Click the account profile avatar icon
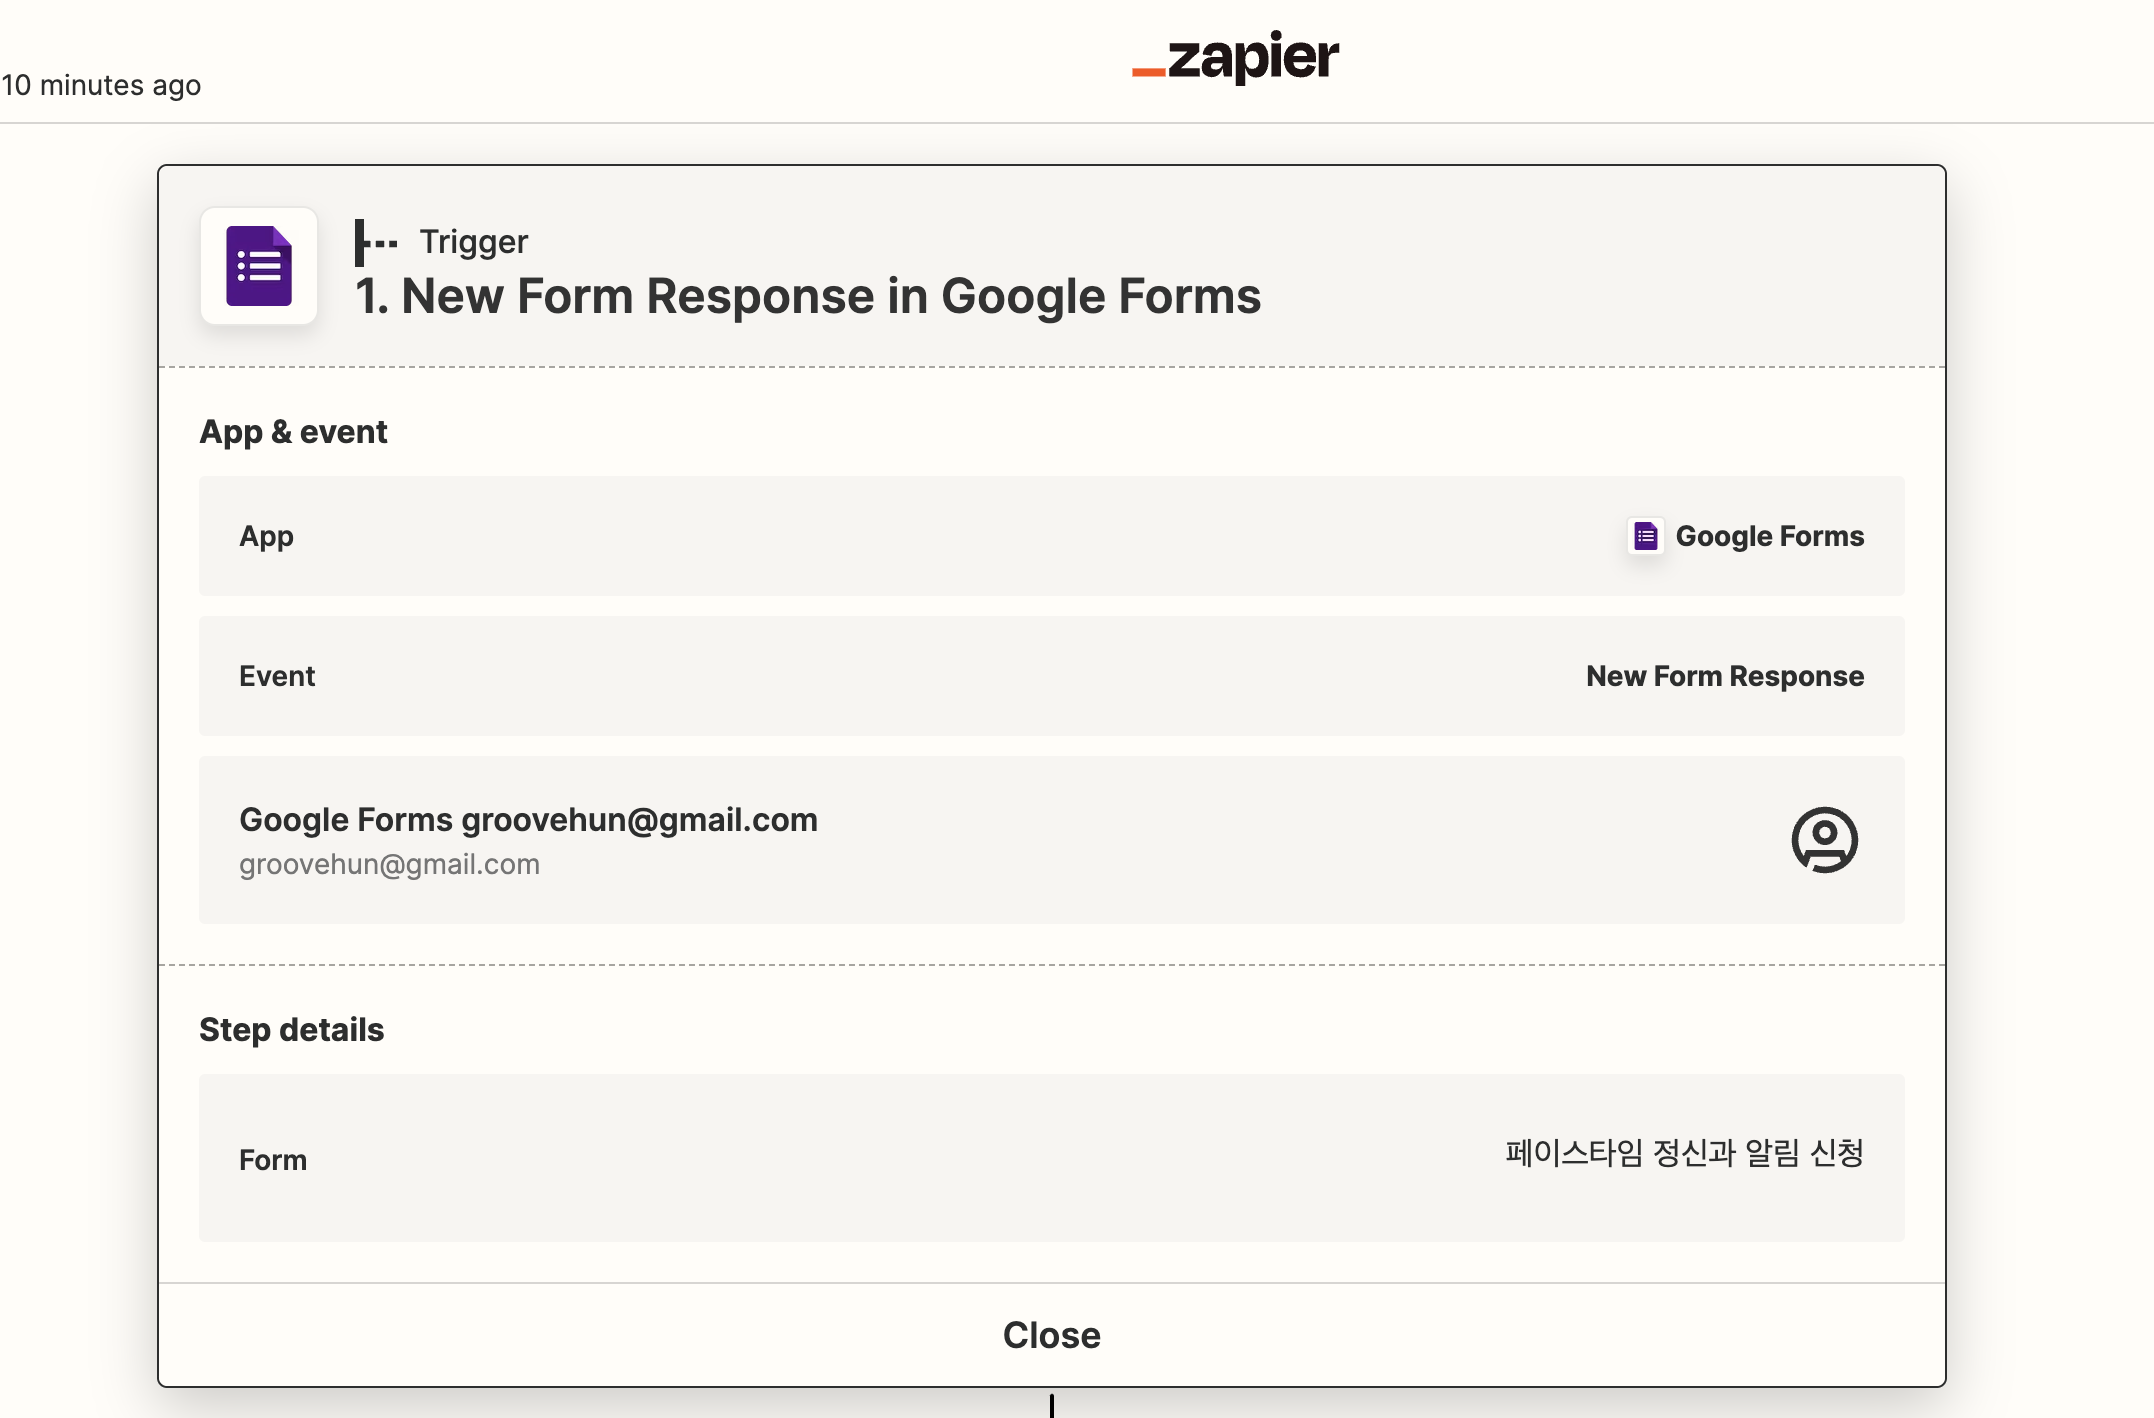The width and height of the screenshot is (2154, 1418). [x=1824, y=840]
